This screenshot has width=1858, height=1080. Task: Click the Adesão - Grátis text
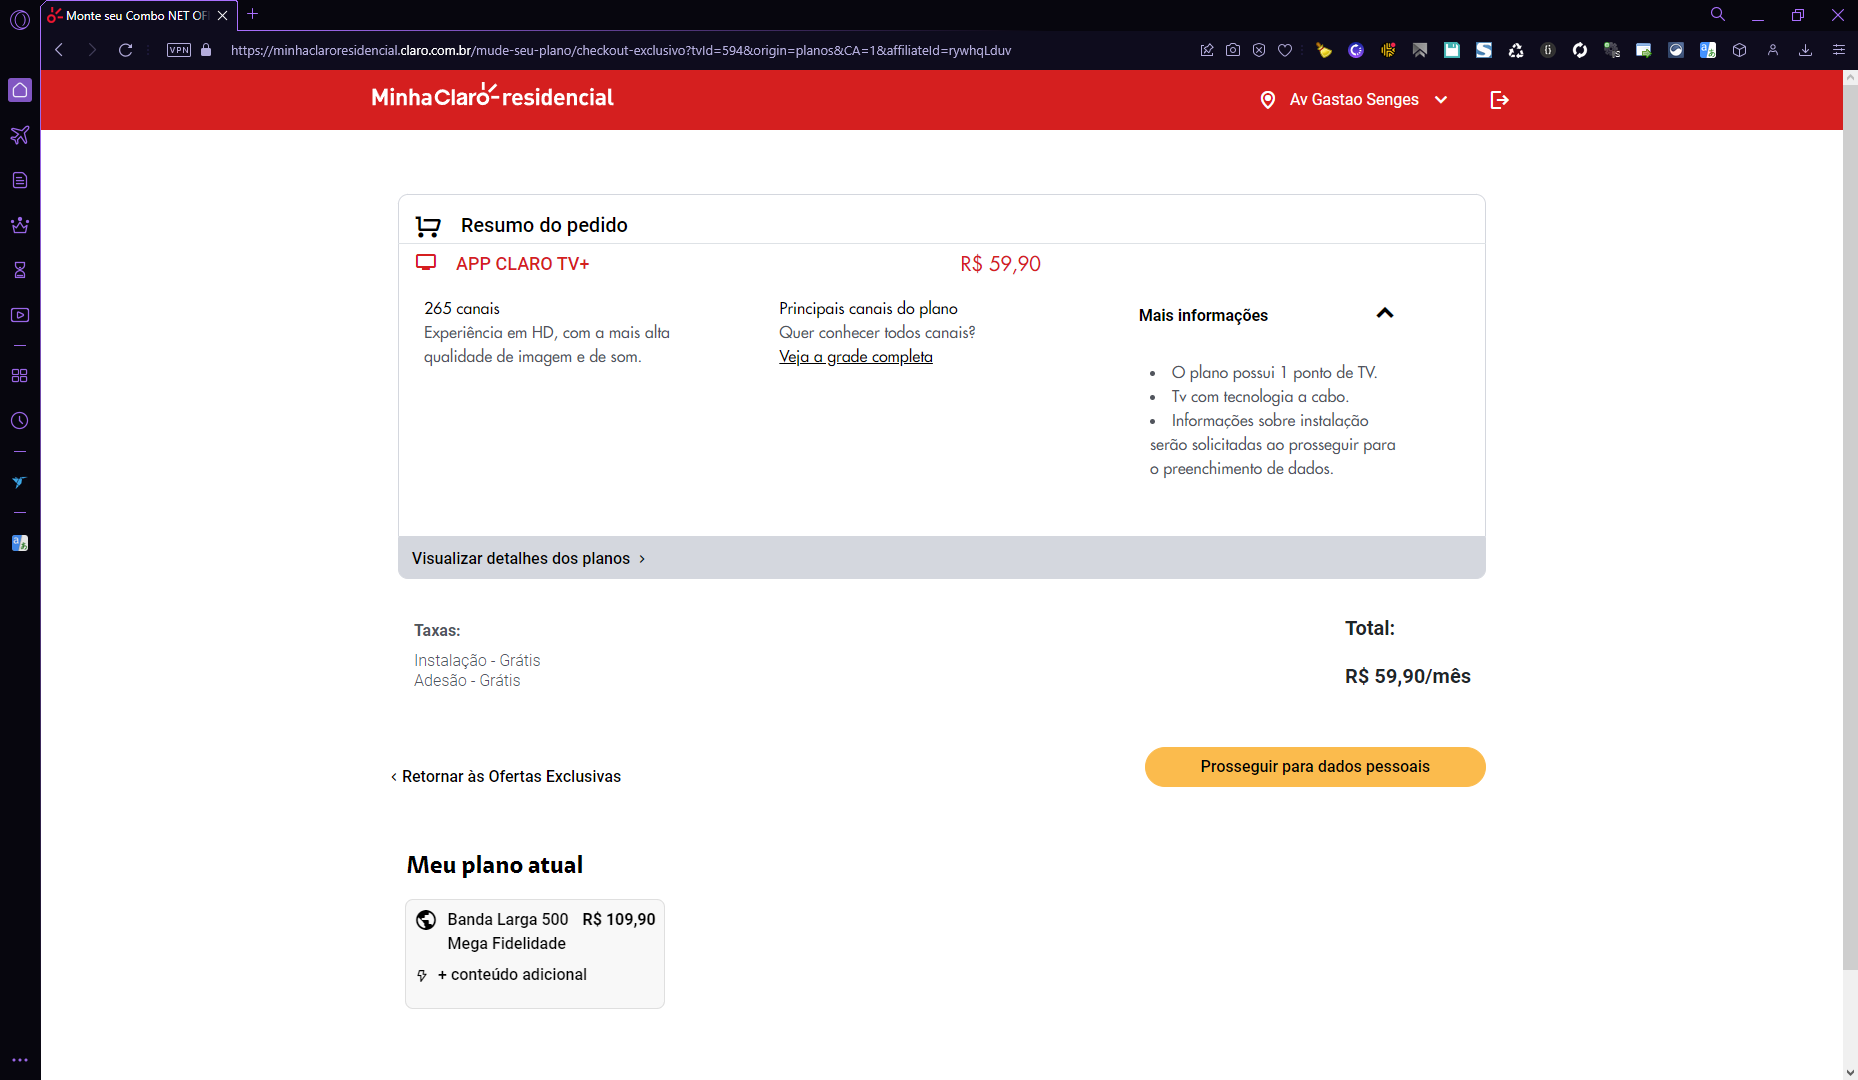pos(467,681)
